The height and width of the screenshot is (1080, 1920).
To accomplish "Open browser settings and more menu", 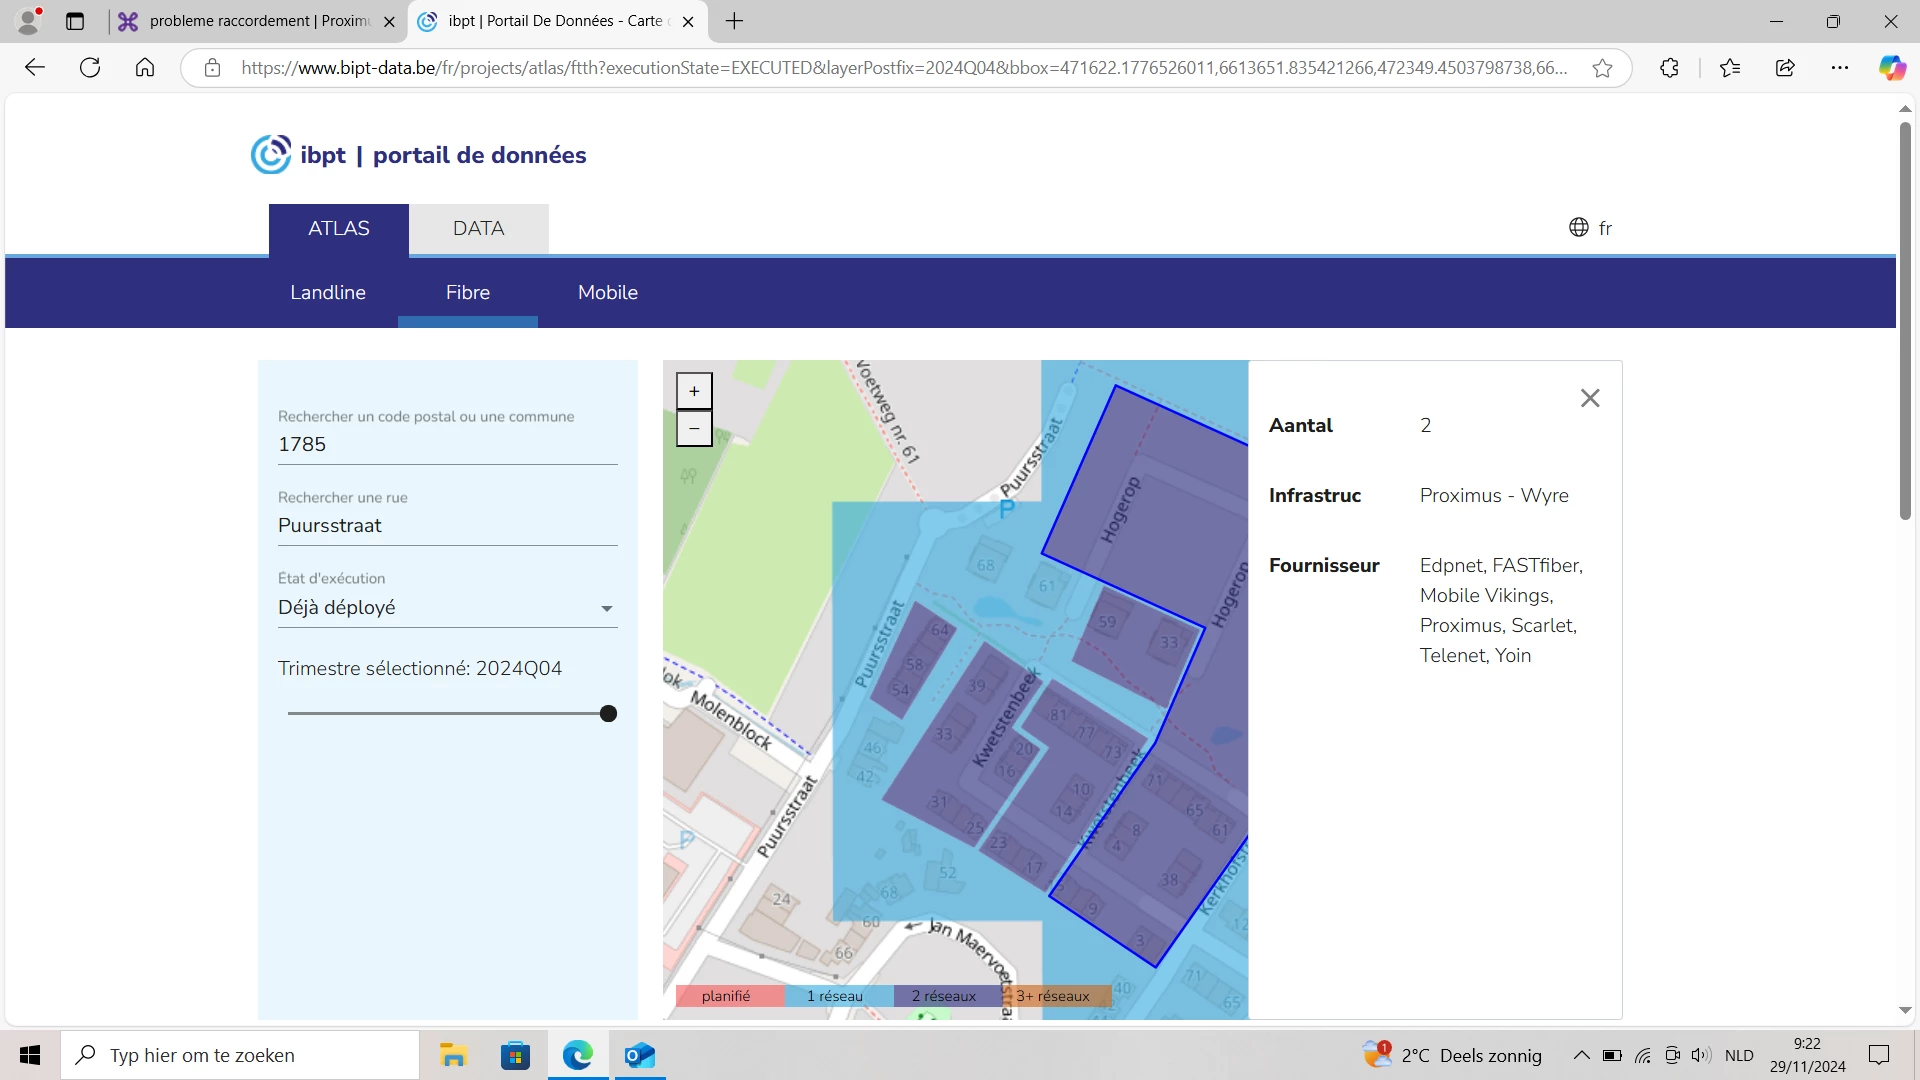I will pos(1840,68).
